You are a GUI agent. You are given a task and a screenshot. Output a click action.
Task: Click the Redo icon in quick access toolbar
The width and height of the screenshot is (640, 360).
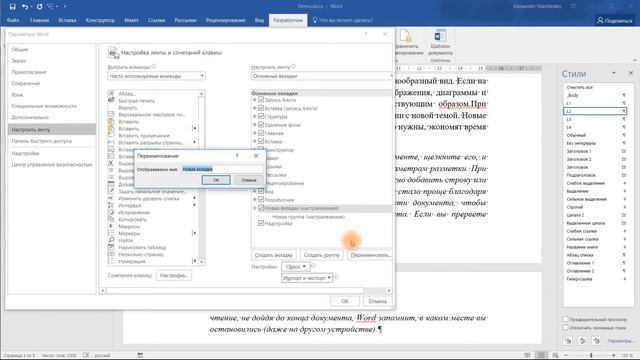[x=39, y=7]
